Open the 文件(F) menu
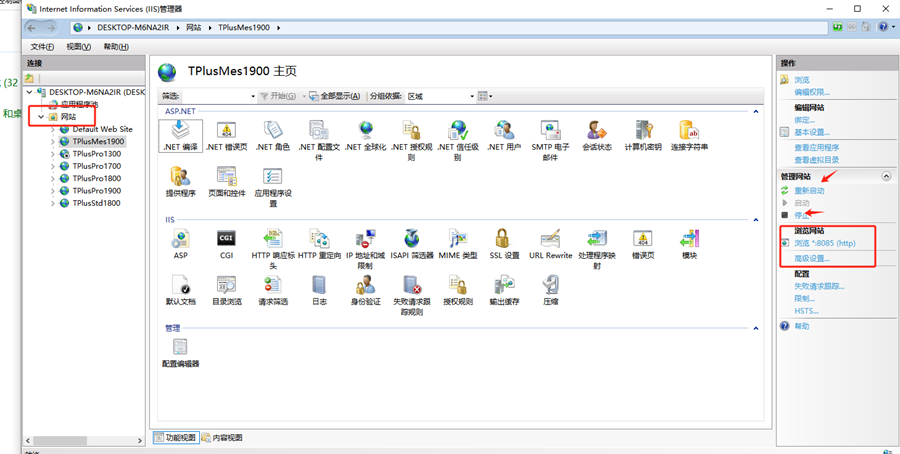The image size is (900, 454). pos(42,47)
